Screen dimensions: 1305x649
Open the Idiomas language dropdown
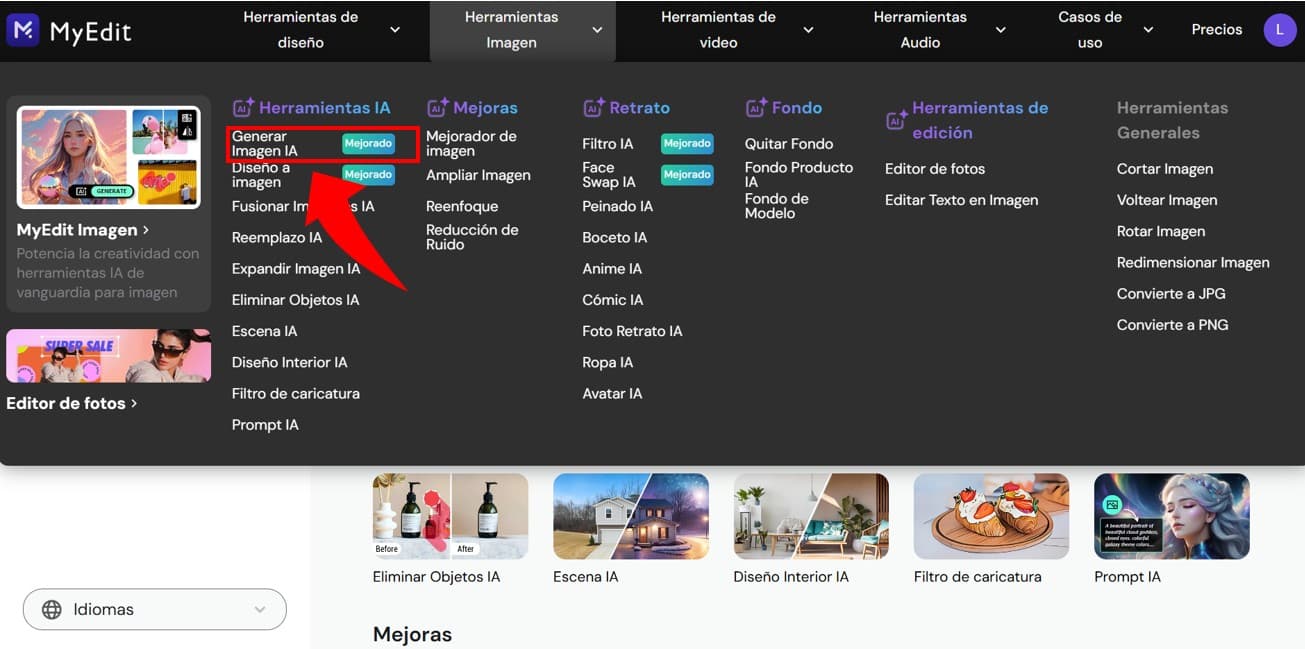155,609
